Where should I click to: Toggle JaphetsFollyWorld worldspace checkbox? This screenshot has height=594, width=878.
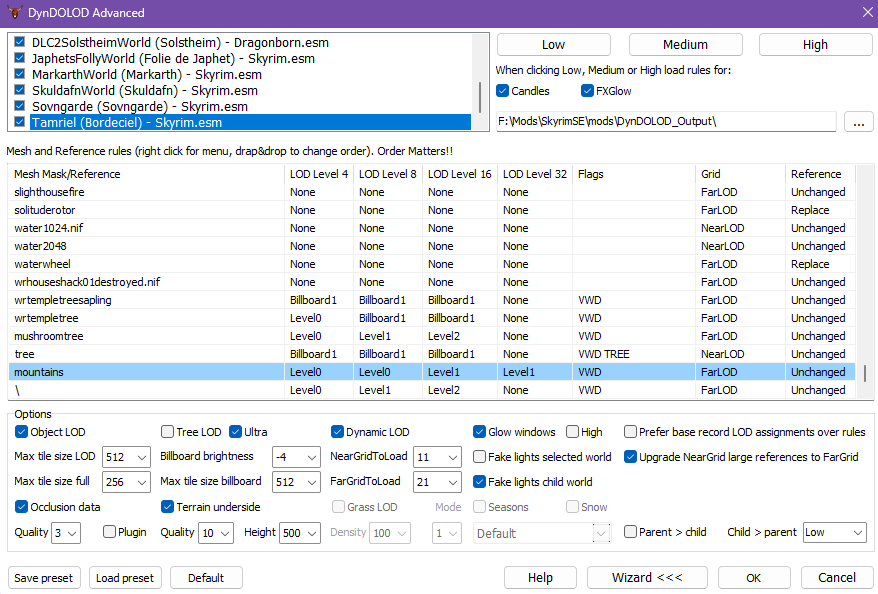20,58
